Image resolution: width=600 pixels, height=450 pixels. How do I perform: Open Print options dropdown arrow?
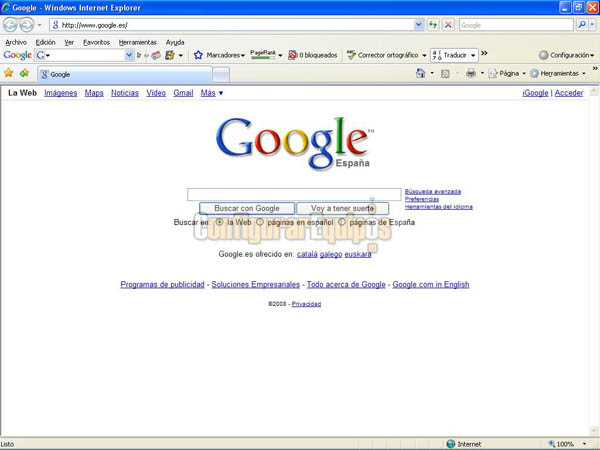(x=482, y=73)
